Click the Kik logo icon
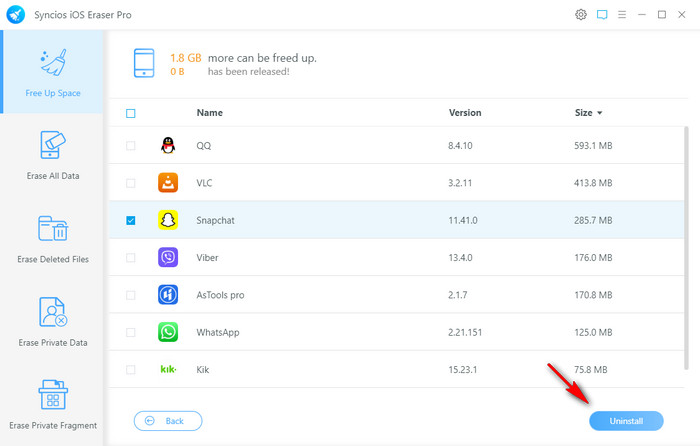700x446 pixels. click(168, 369)
